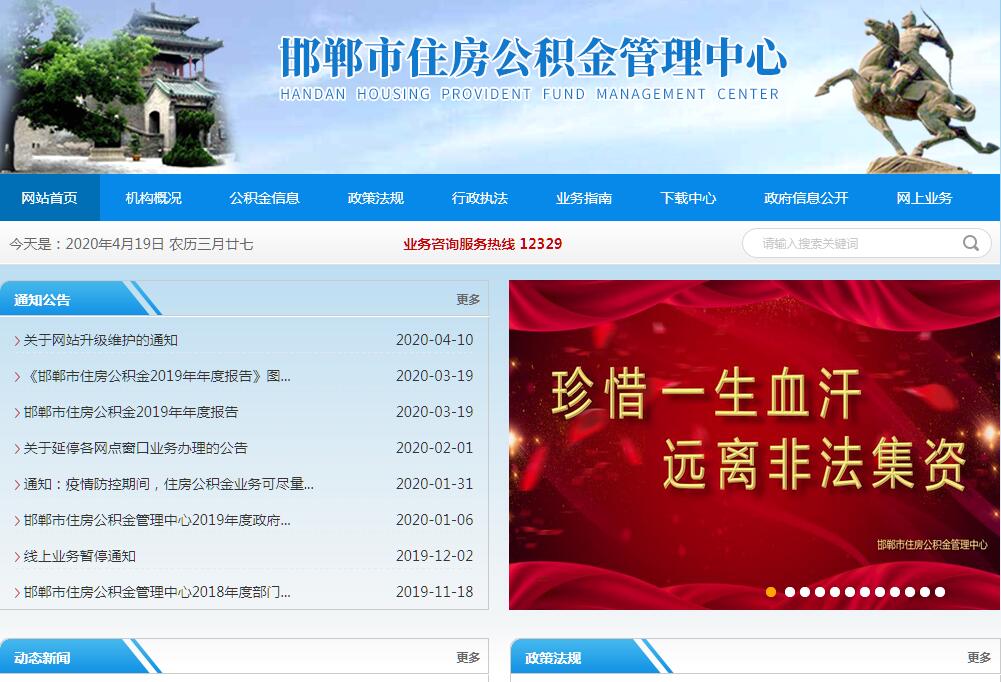Click 更多 in the 通知公告 panel

coord(468,299)
